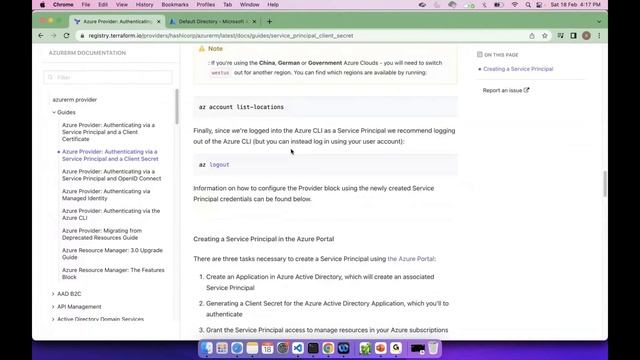
Task: Go back using the browser back arrow
Action: [x=41, y=36]
